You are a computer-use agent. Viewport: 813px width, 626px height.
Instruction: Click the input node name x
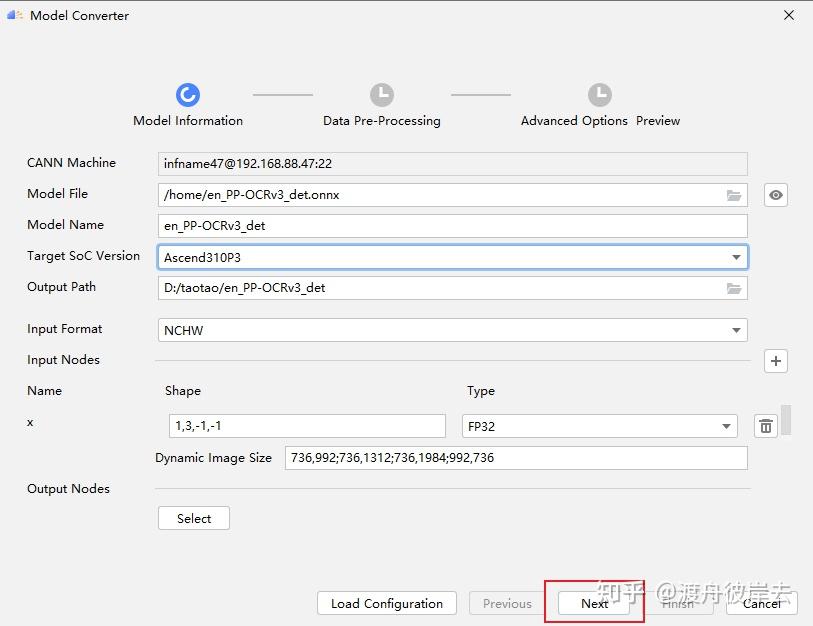click(30, 423)
